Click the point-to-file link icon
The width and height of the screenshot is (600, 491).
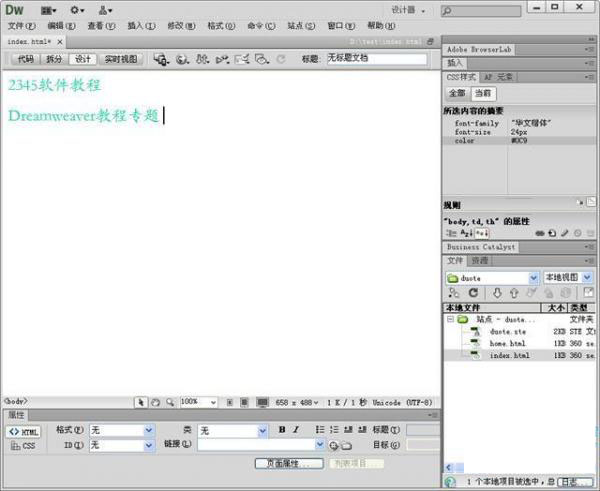[334, 445]
